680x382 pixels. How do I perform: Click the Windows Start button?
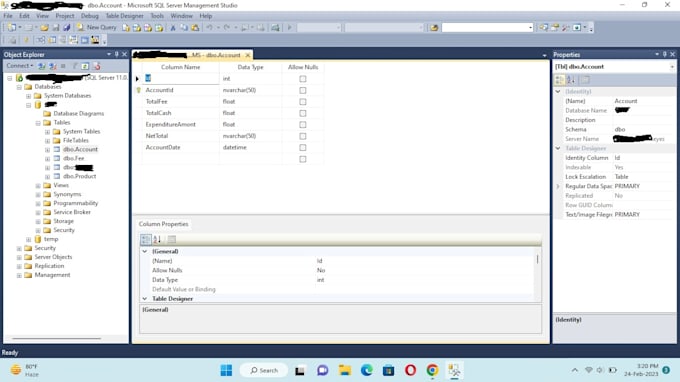pos(226,370)
